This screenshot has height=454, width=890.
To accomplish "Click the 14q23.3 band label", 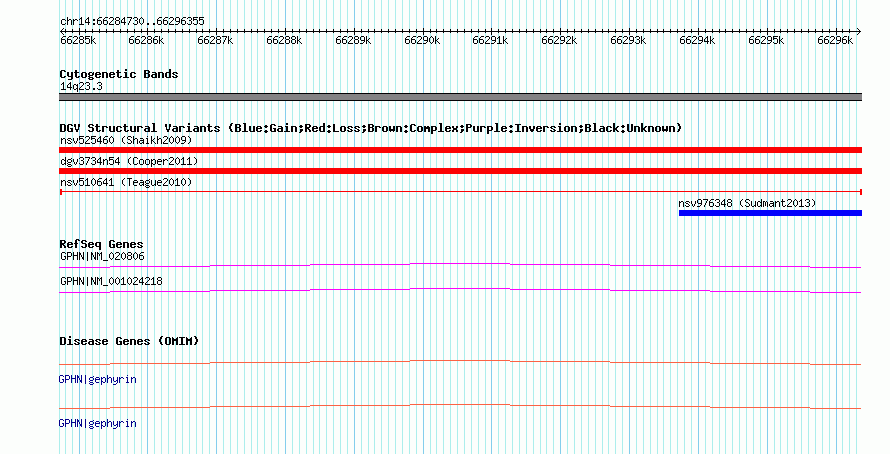I will pyautogui.click(x=81, y=86).
